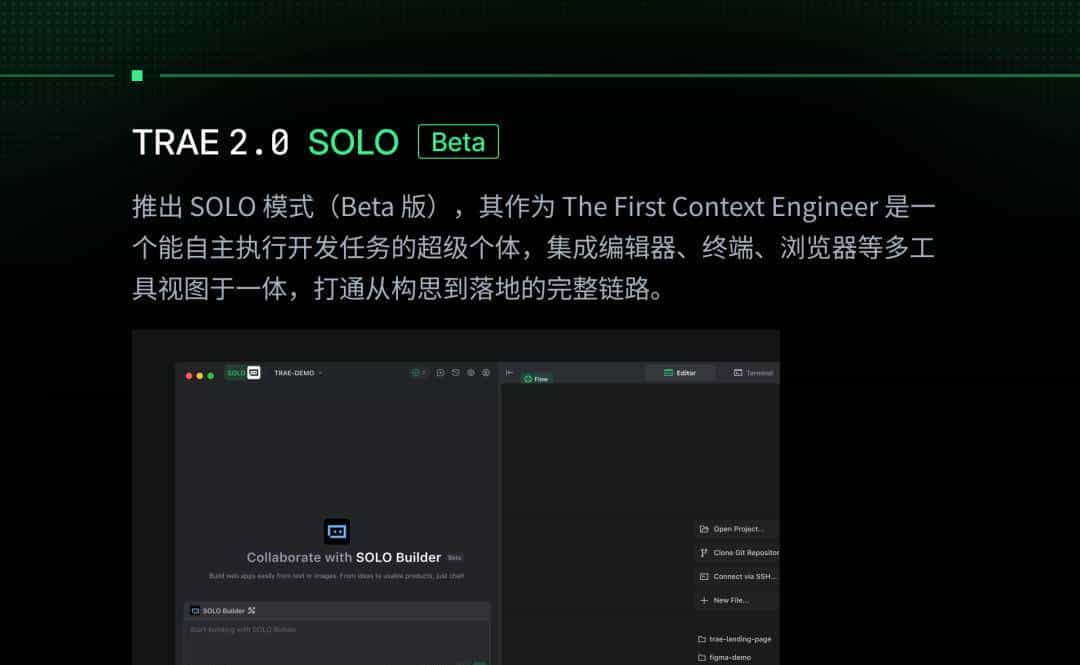Click the trae-landing-page folder icon
Screen dimensions: 1080x665
click(702, 639)
